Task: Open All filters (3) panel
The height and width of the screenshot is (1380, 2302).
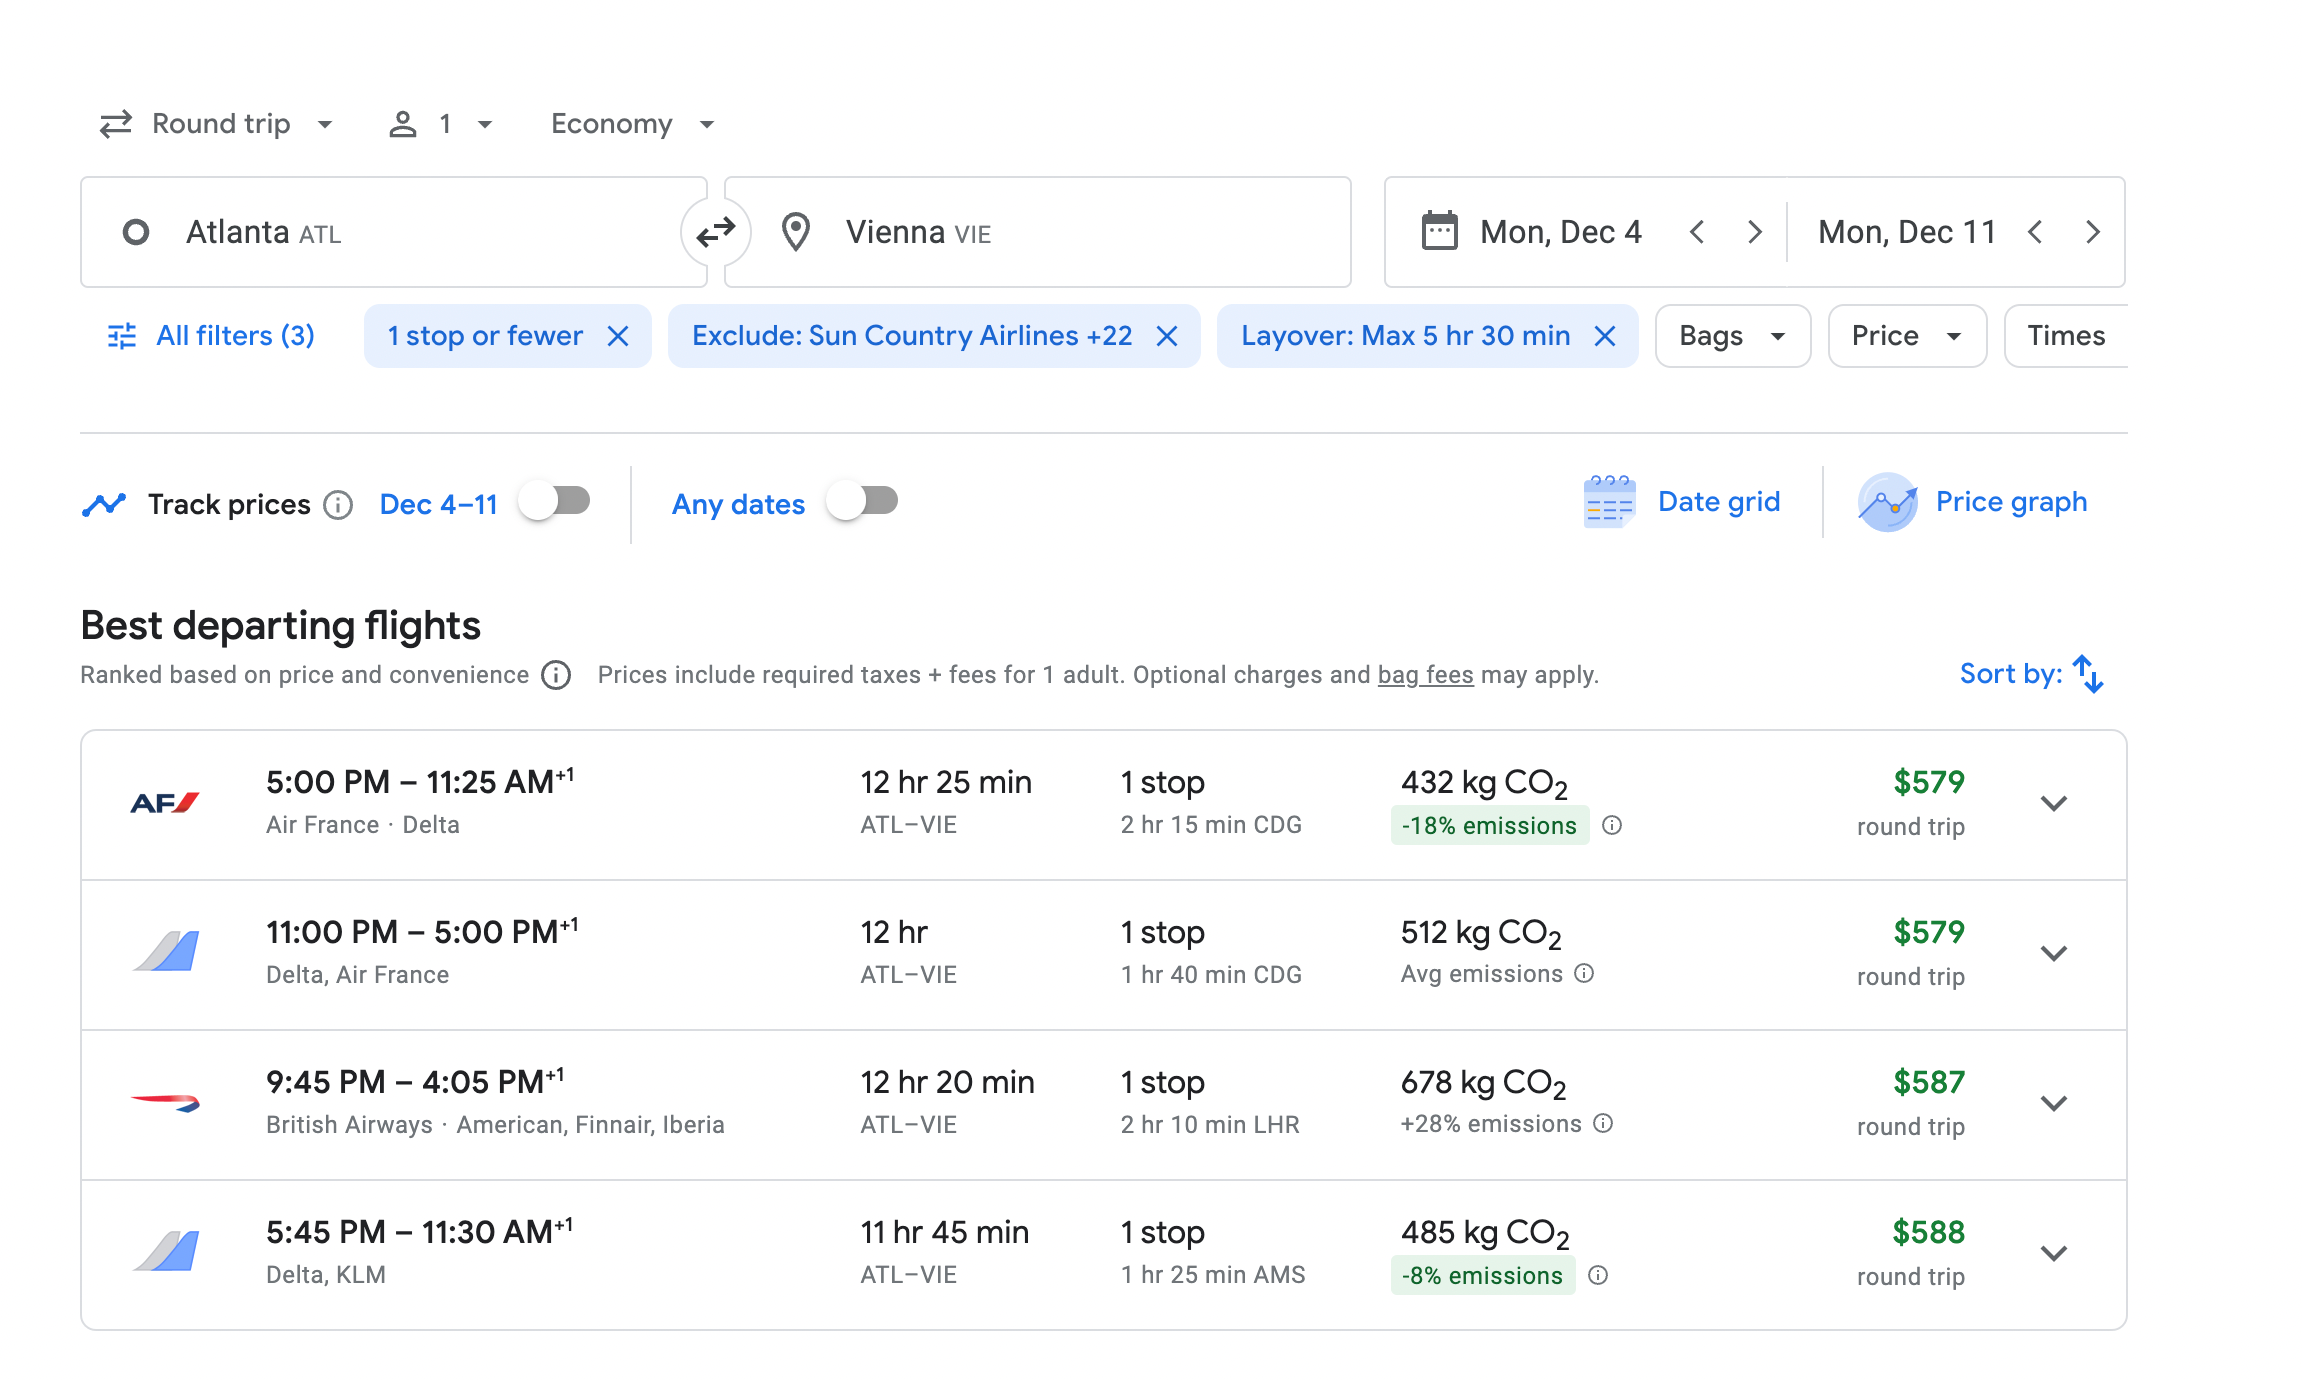Action: 211,336
